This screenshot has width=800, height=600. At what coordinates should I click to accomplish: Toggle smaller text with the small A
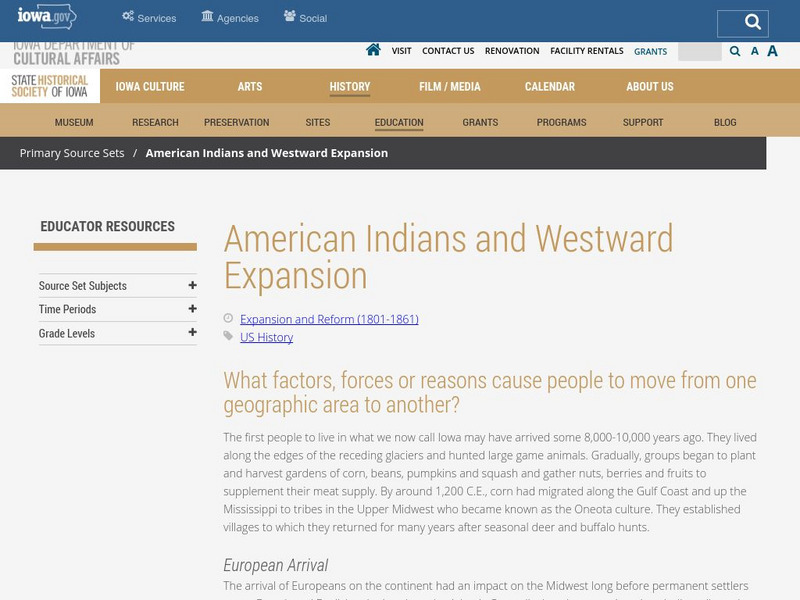(x=755, y=50)
